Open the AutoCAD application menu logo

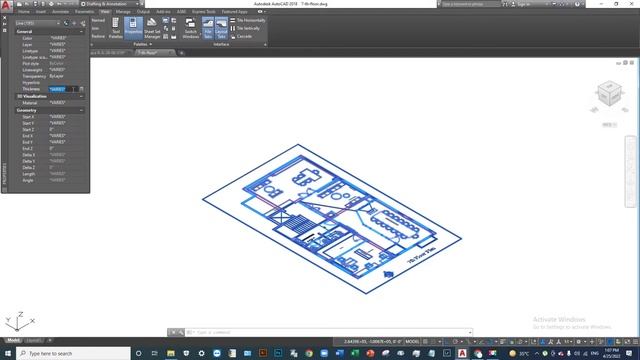(x=6, y=5)
